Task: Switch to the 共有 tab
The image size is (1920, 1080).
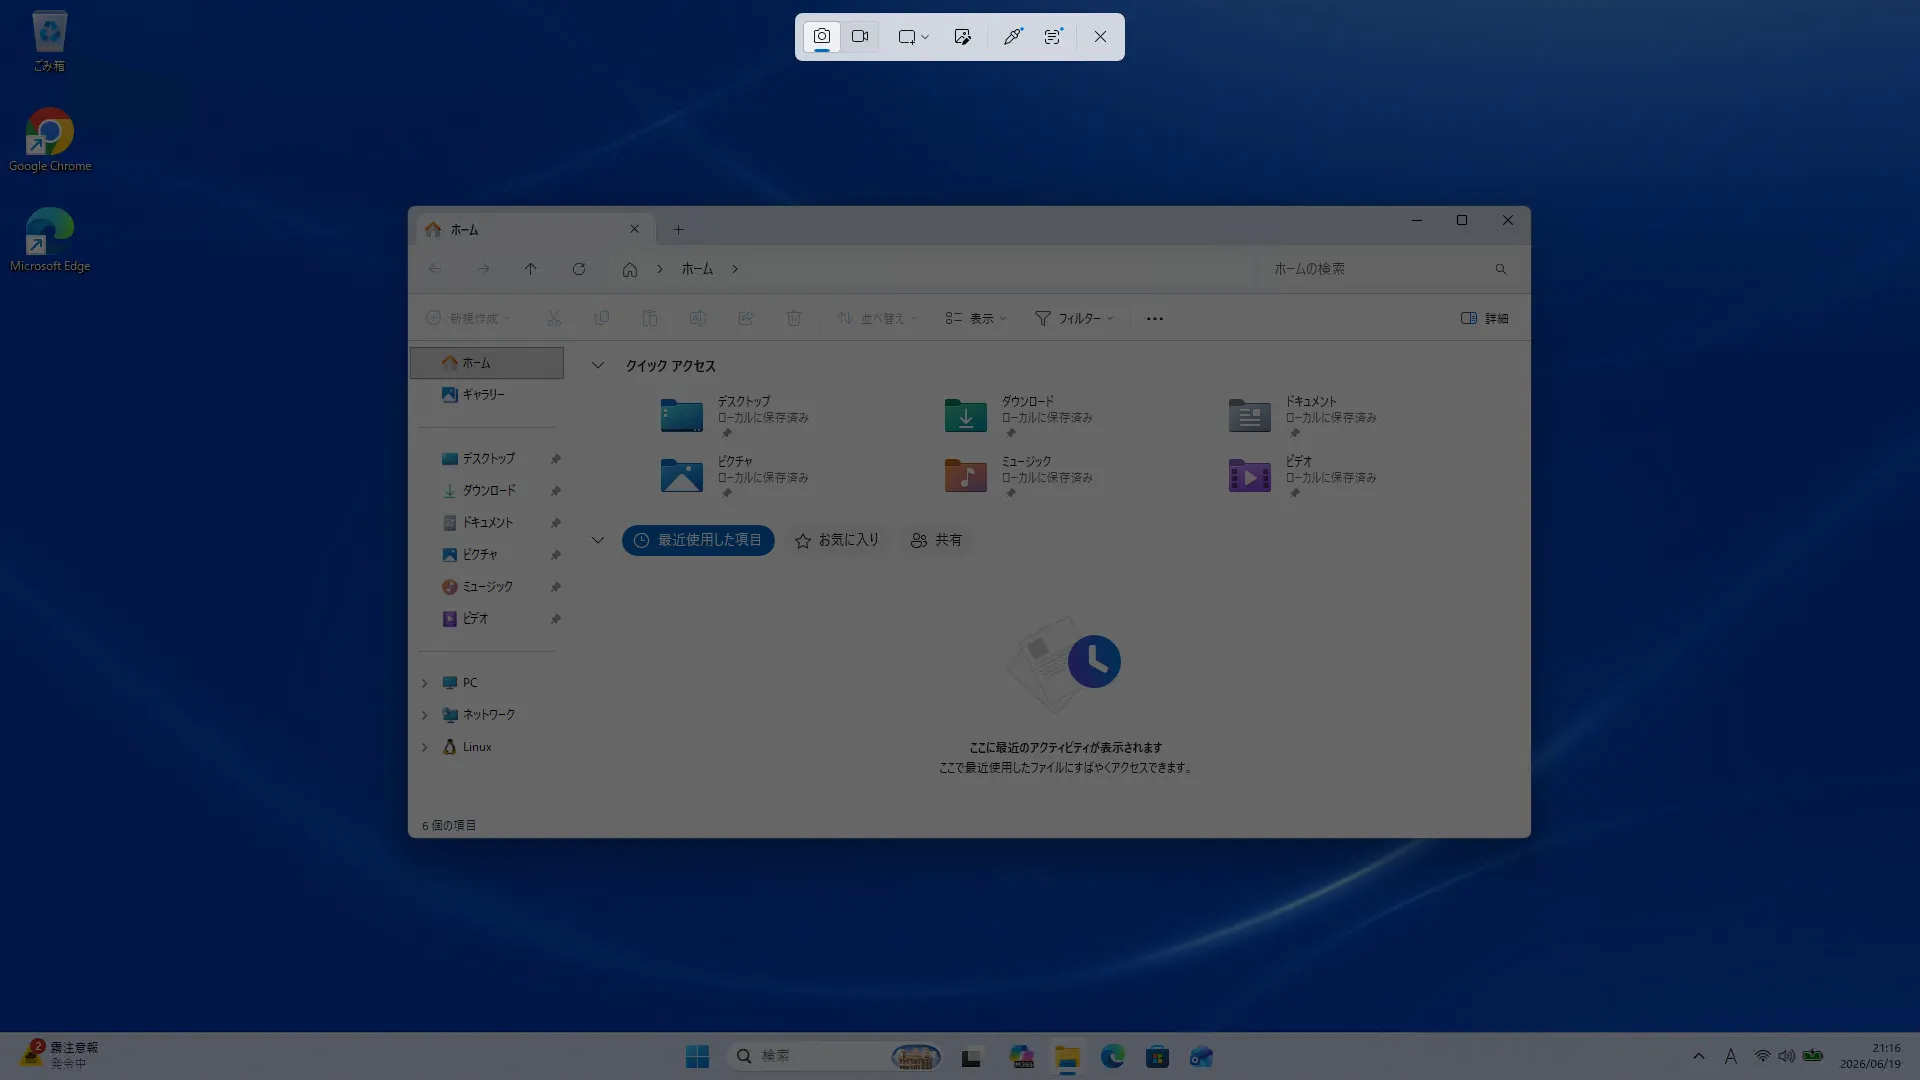Action: pyautogui.click(x=936, y=540)
